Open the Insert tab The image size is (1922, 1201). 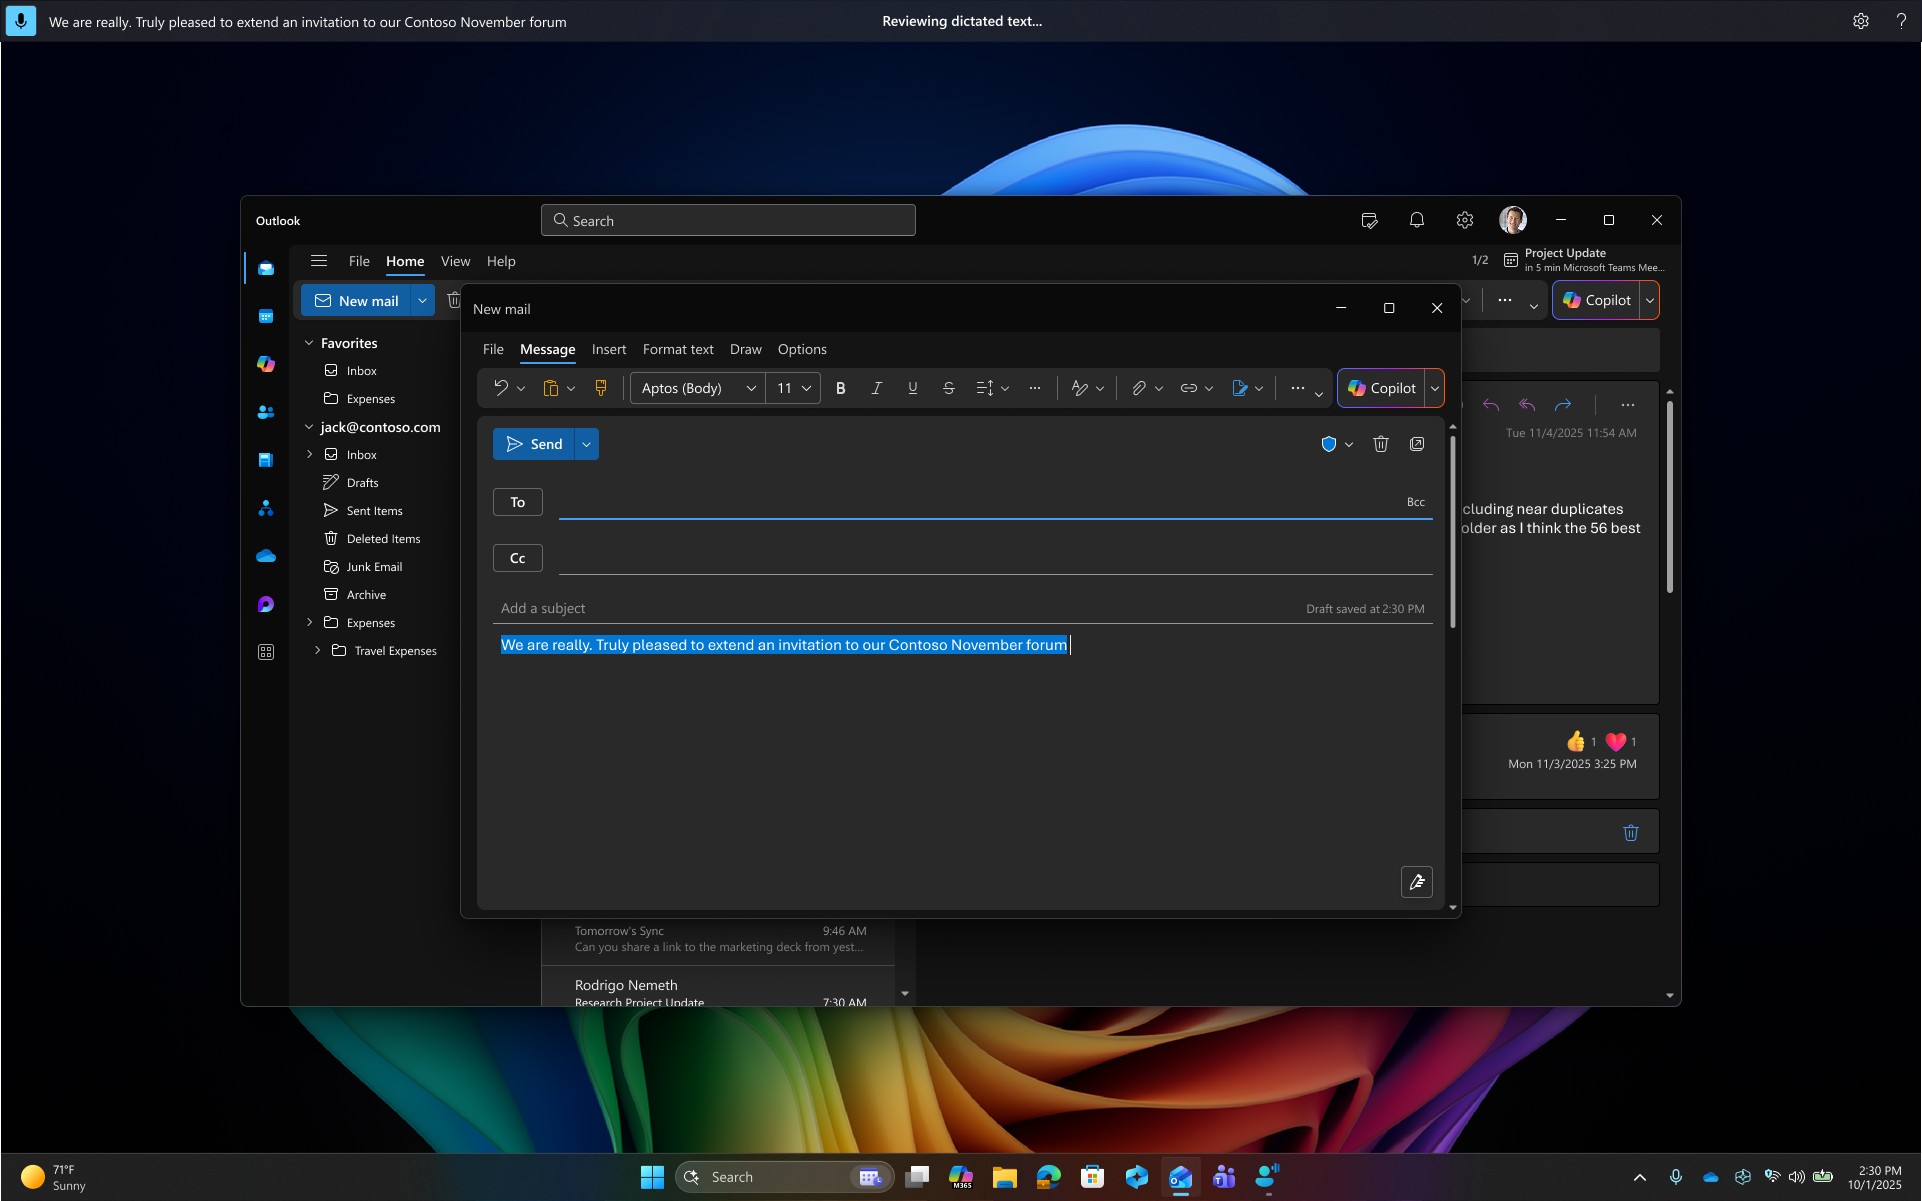608,349
